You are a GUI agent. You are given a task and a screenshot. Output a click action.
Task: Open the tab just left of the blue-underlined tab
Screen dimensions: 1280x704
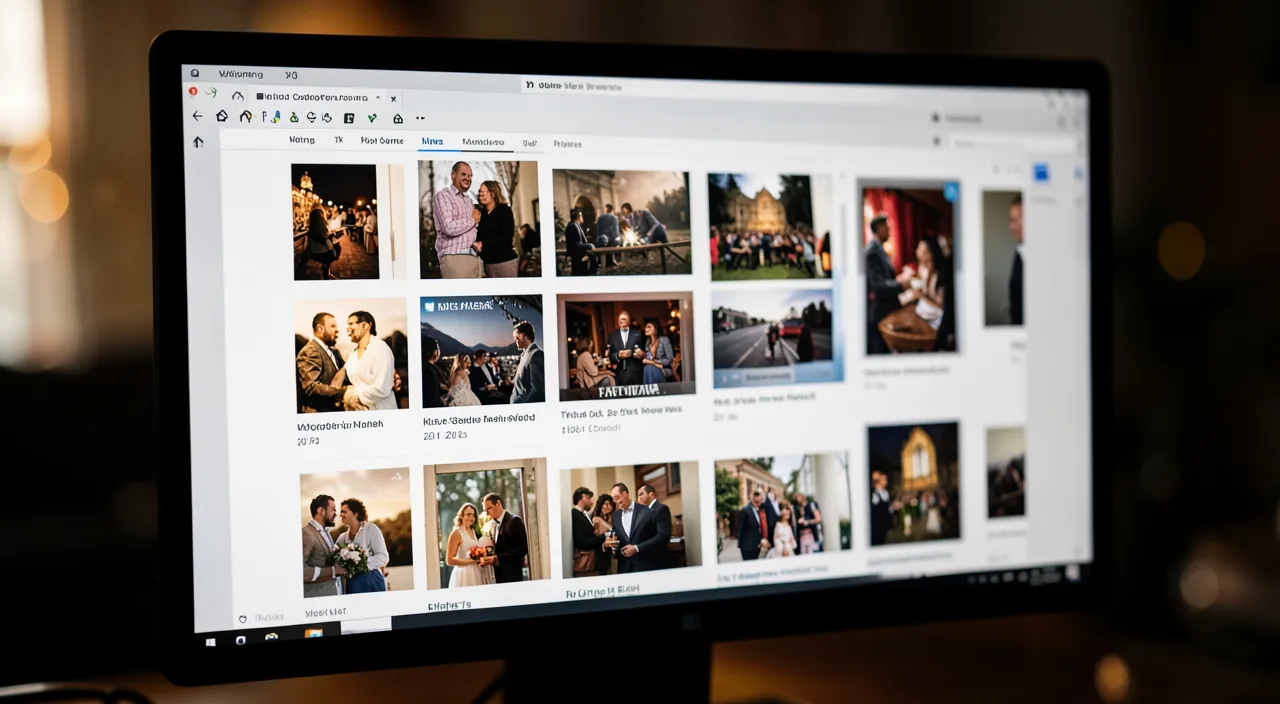point(382,141)
